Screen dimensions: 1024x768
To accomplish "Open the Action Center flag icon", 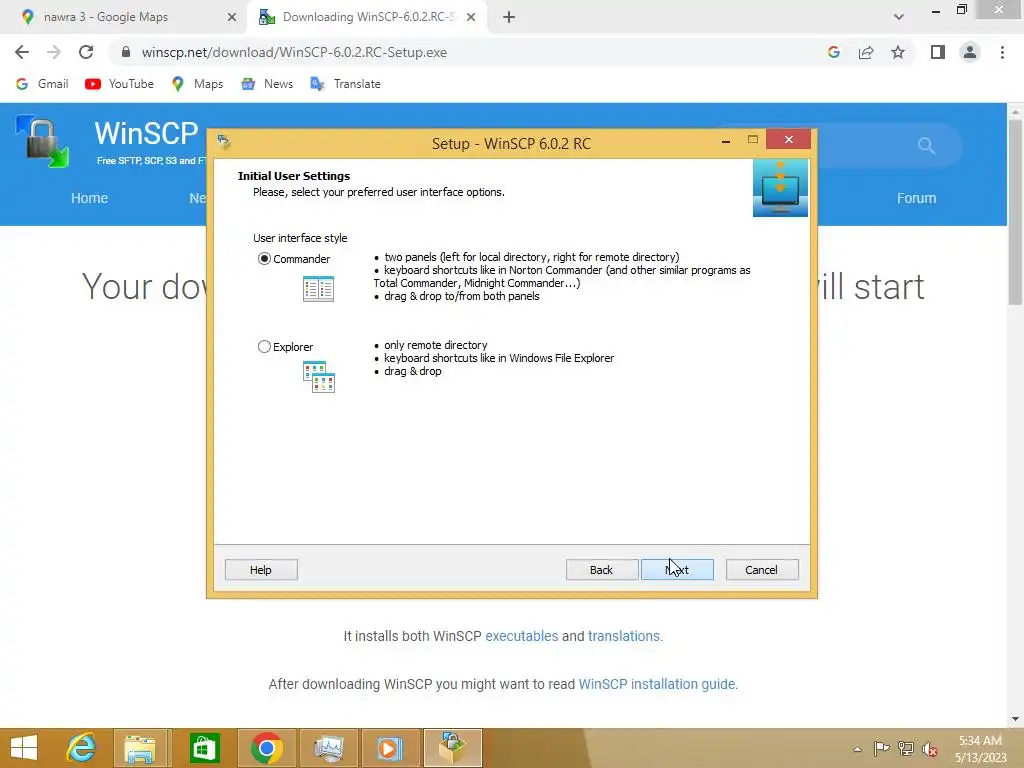I will point(881,749).
